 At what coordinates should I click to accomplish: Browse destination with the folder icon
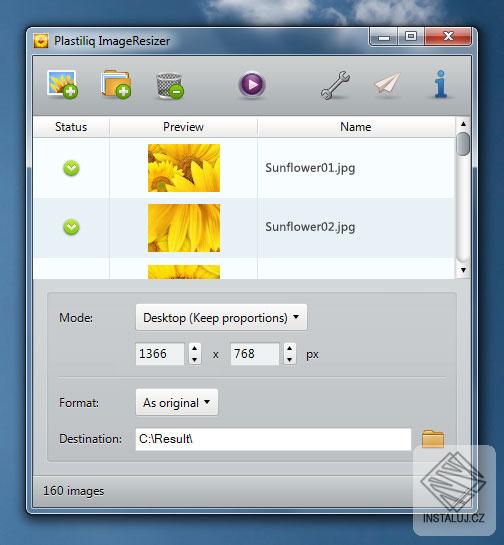(x=433, y=439)
